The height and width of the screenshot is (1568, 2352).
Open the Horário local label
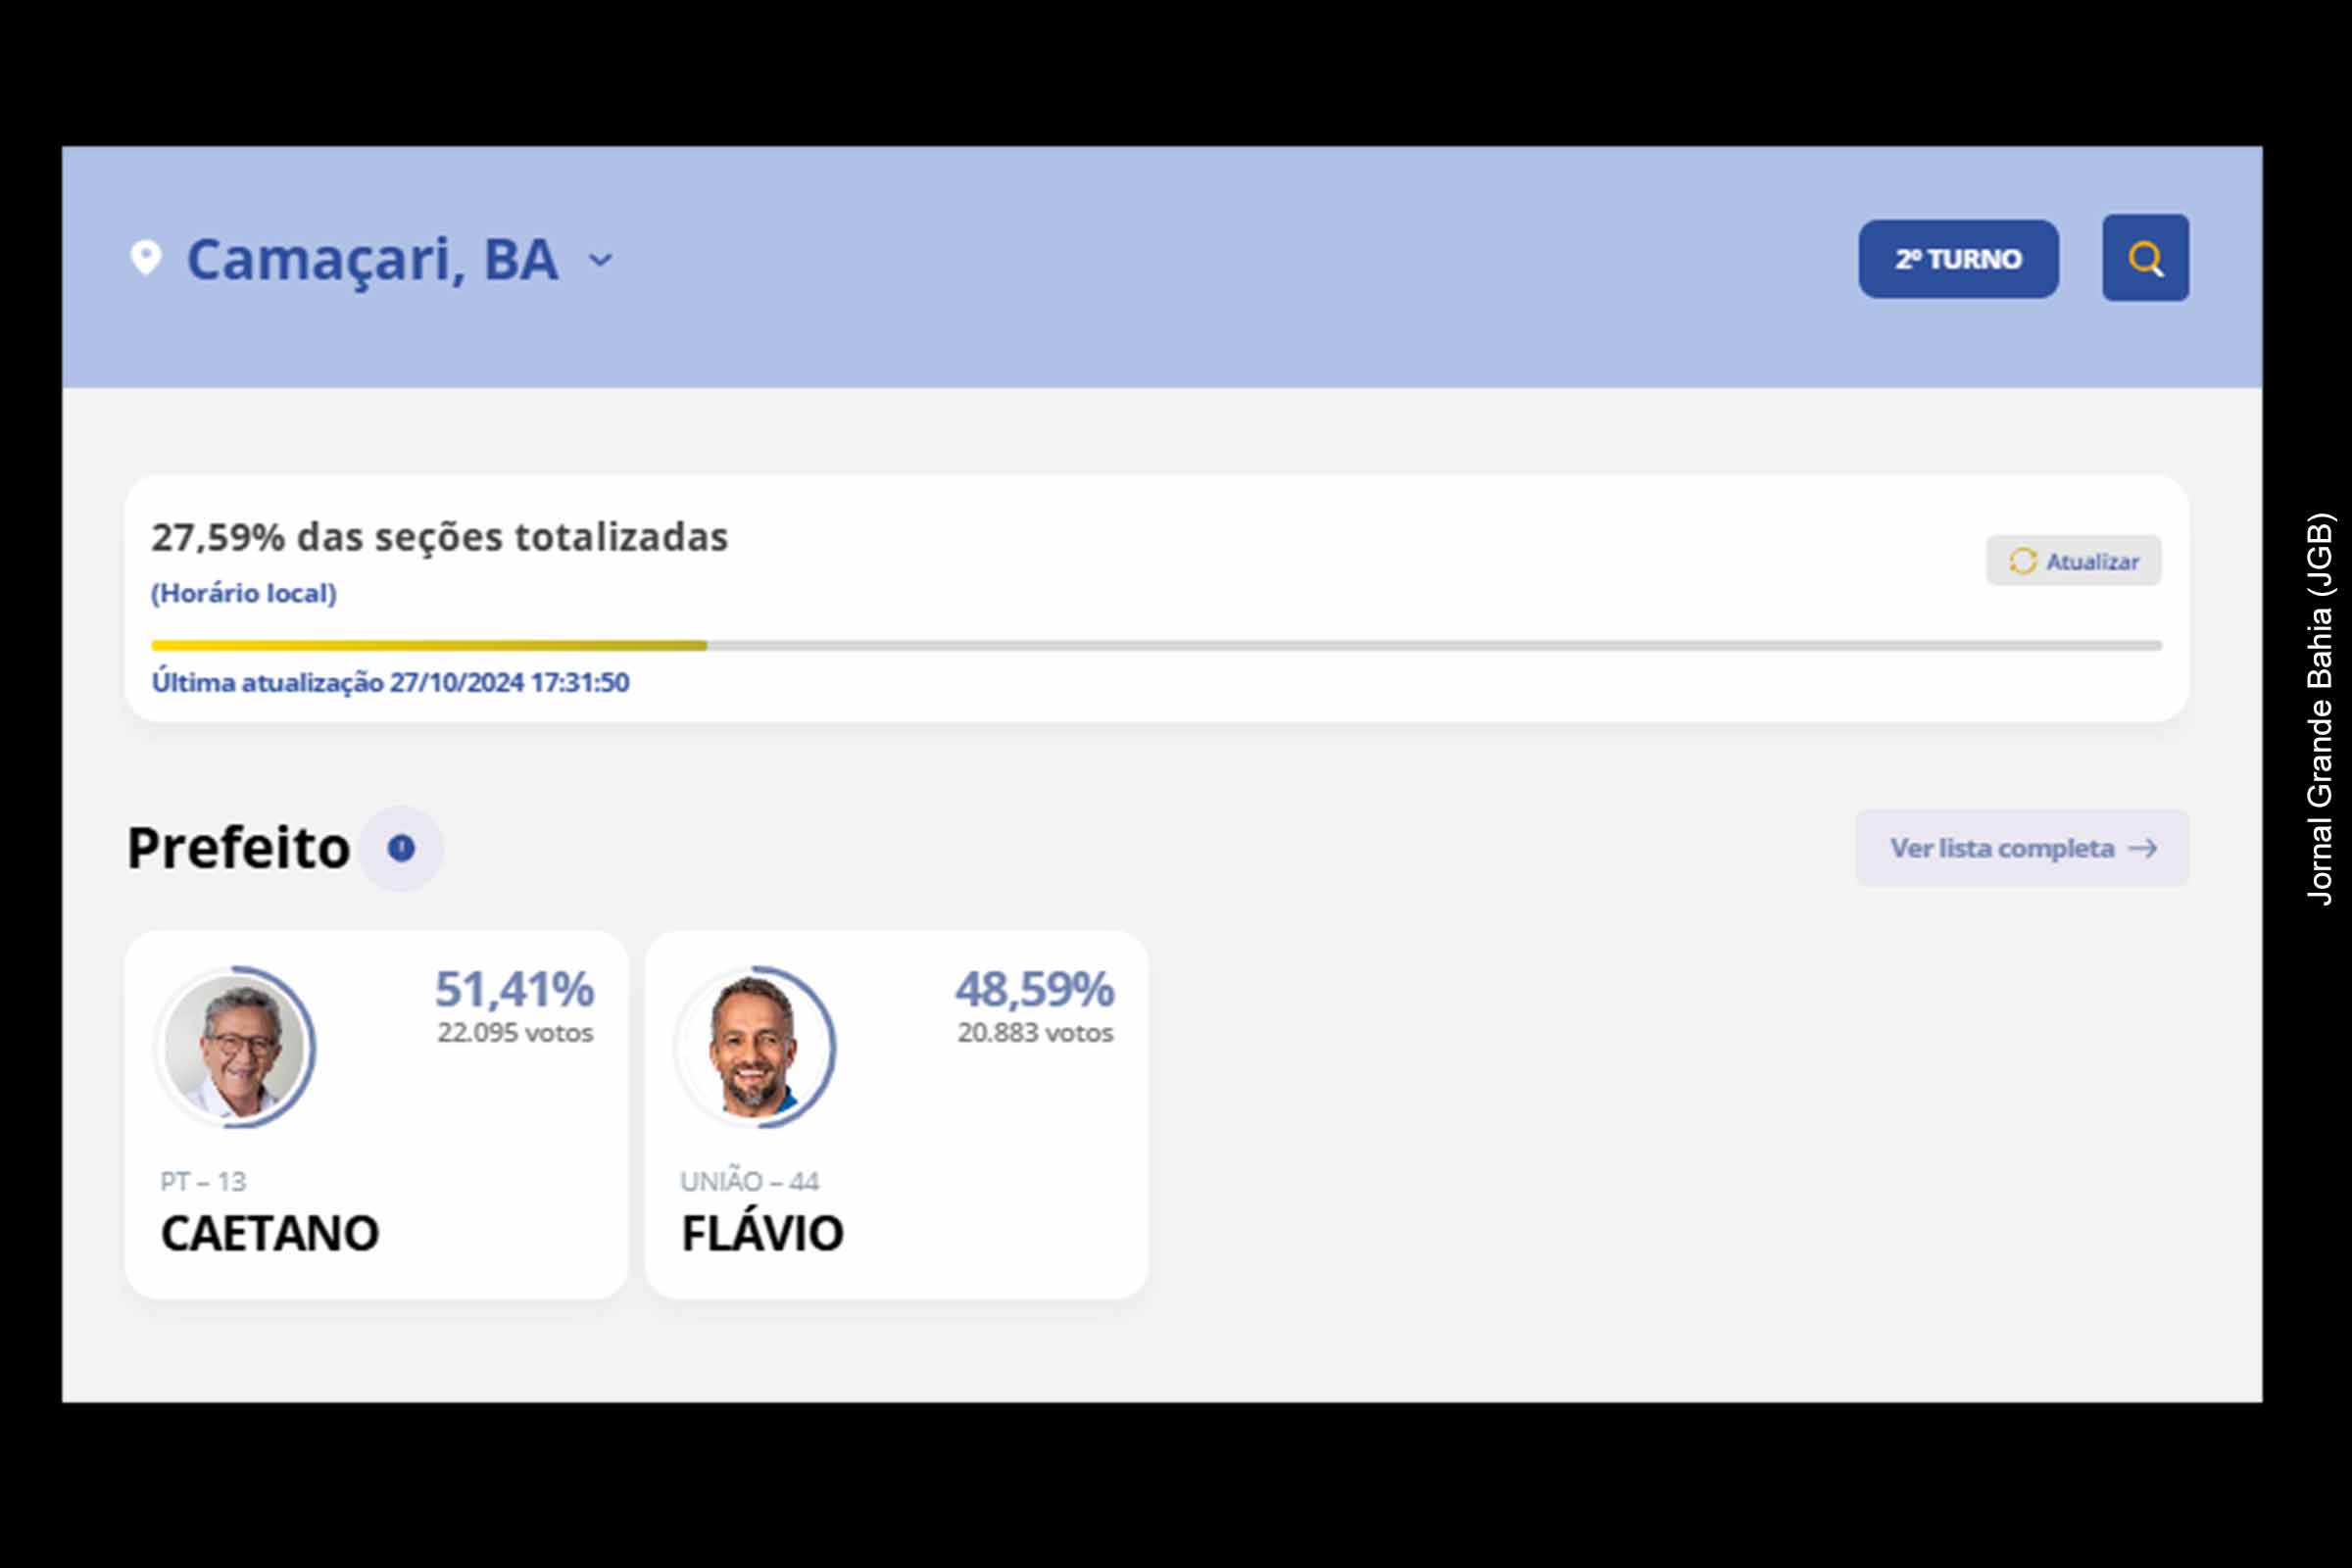(x=243, y=592)
